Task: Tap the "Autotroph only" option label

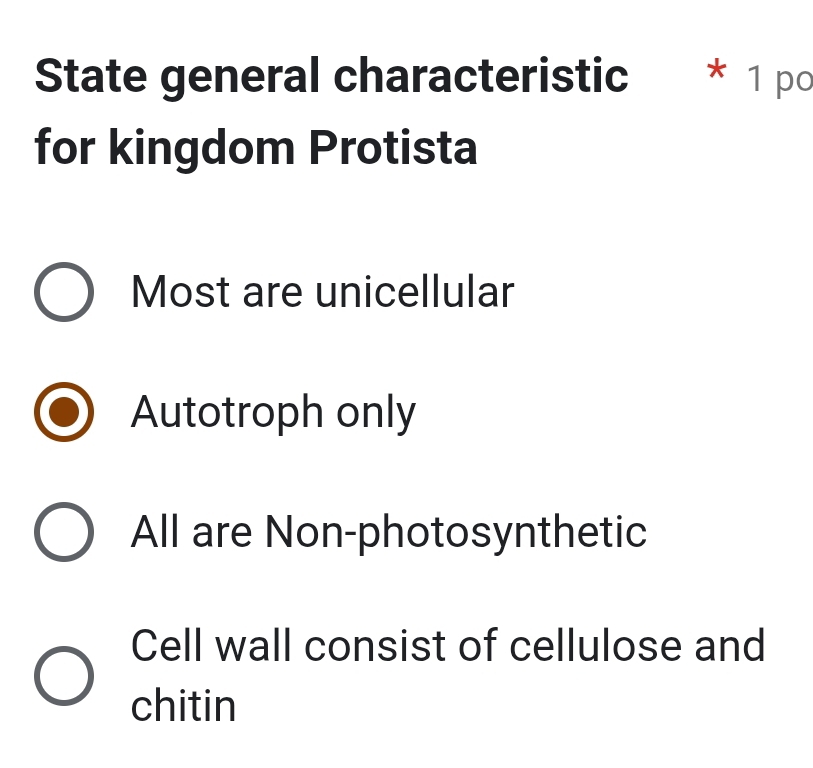Action: [x=273, y=412]
